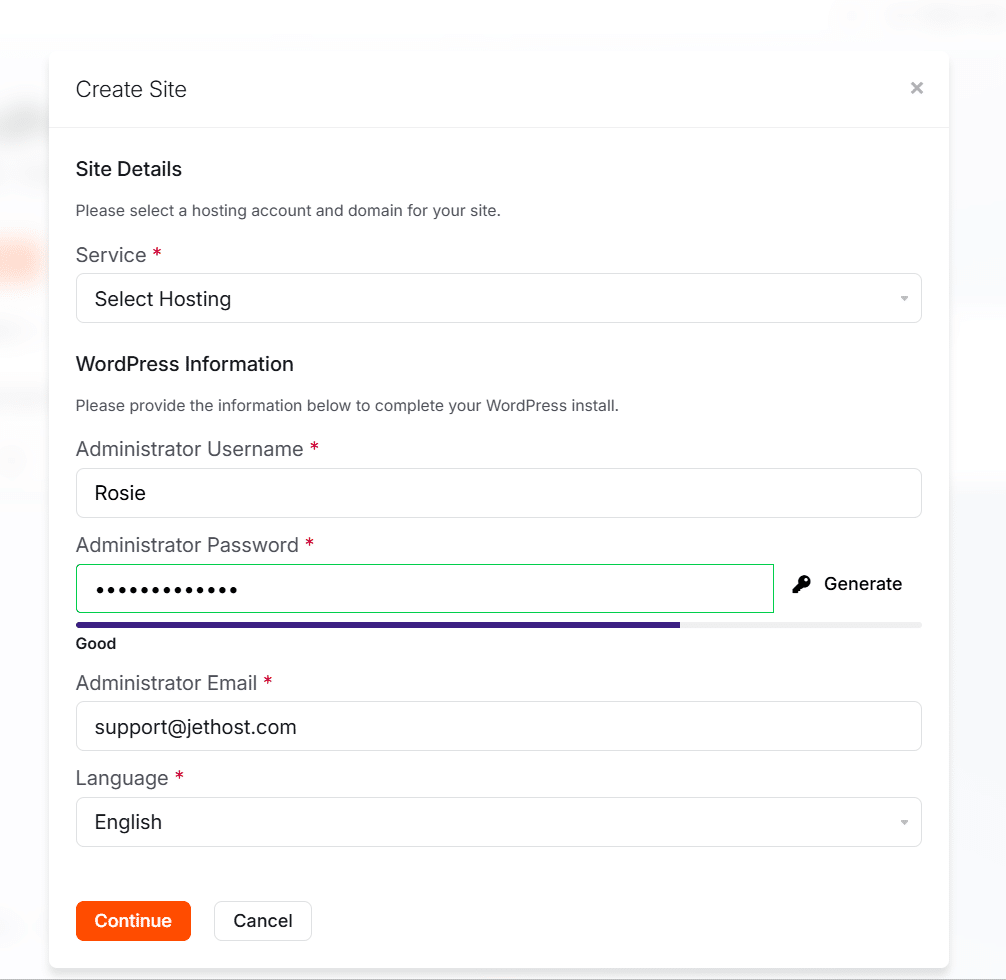Click the Generate password key icon
Image resolution: width=1006 pixels, height=980 pixels.
click(x=802, y=583)
